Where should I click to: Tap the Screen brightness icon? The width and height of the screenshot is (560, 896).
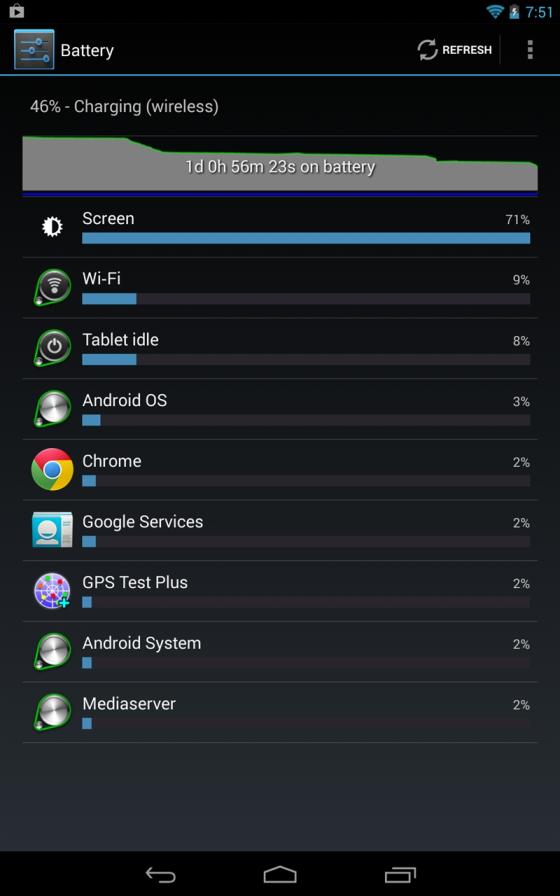click(52, 227)
